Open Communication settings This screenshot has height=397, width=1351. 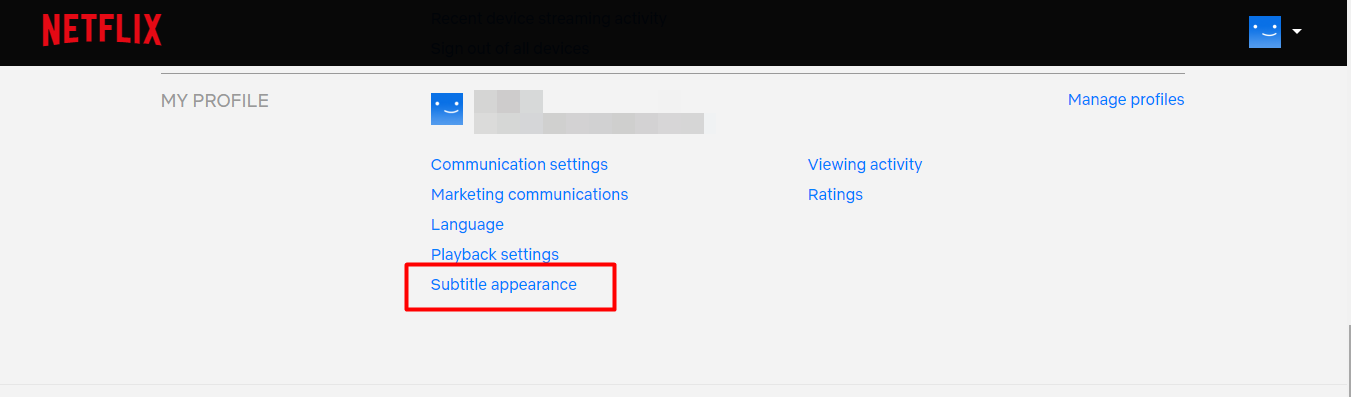coord(519,164)
